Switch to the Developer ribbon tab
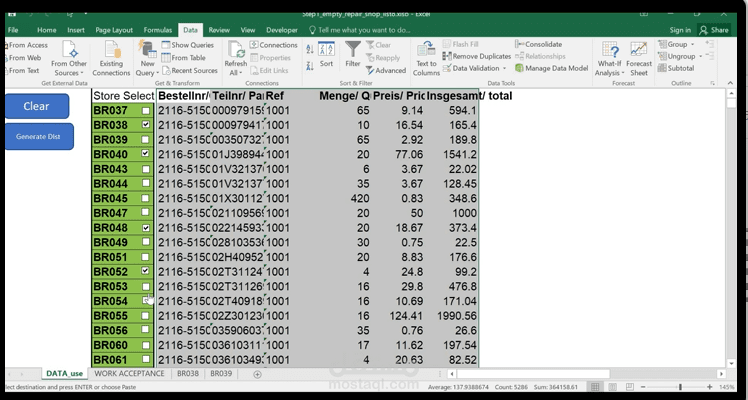 [282, 30]
